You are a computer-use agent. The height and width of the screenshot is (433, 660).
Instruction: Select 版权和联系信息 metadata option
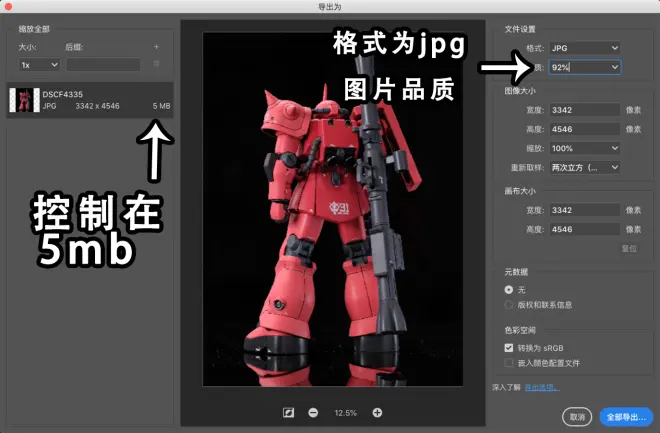pyautogui.click(x=508, y=305)
